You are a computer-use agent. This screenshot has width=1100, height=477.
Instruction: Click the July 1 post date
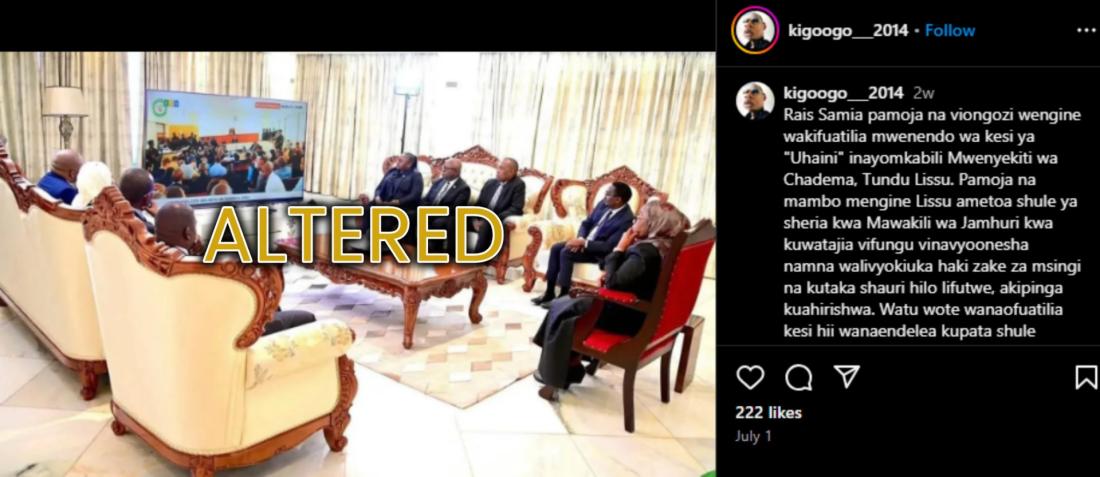pos(753,436)
